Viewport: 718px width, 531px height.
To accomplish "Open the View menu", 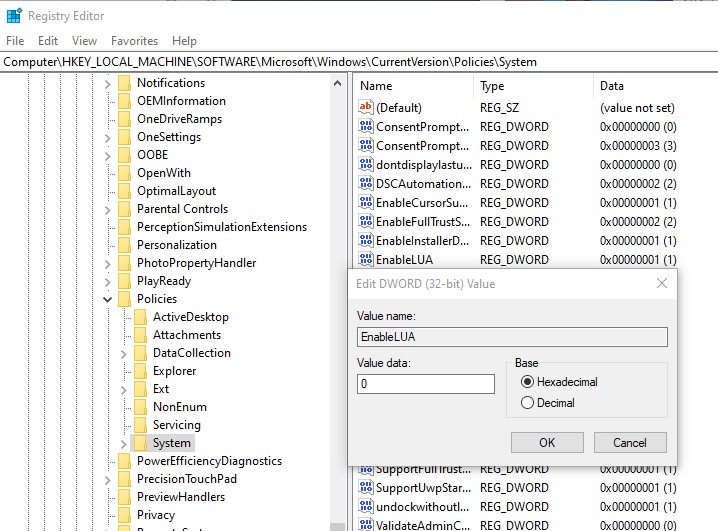I will tap(84, 41).
